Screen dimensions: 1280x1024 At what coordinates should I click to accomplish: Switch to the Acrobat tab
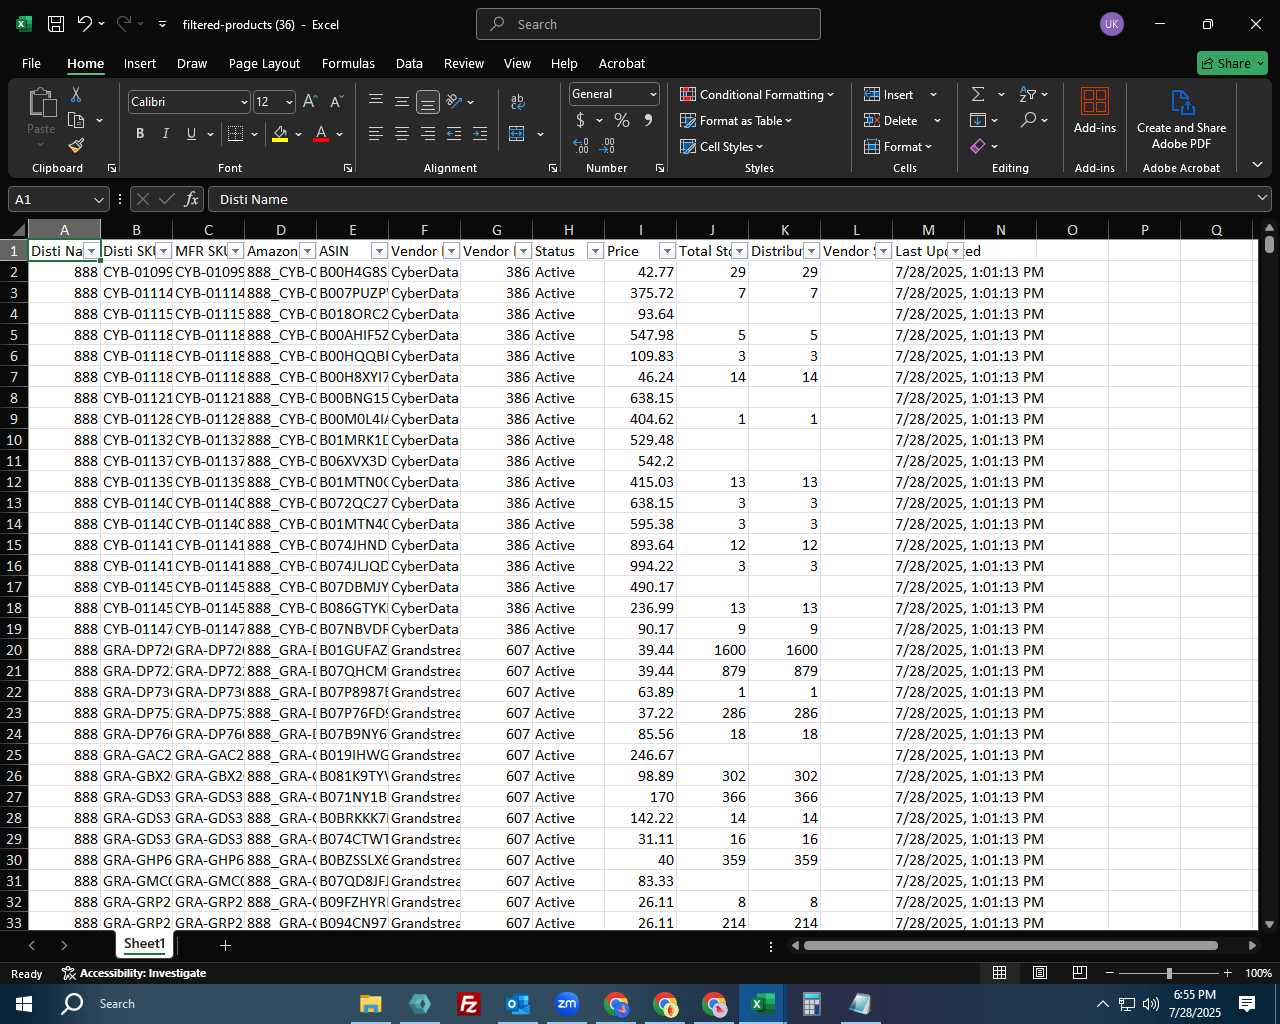pyautogui.click(x=622, y=63)
